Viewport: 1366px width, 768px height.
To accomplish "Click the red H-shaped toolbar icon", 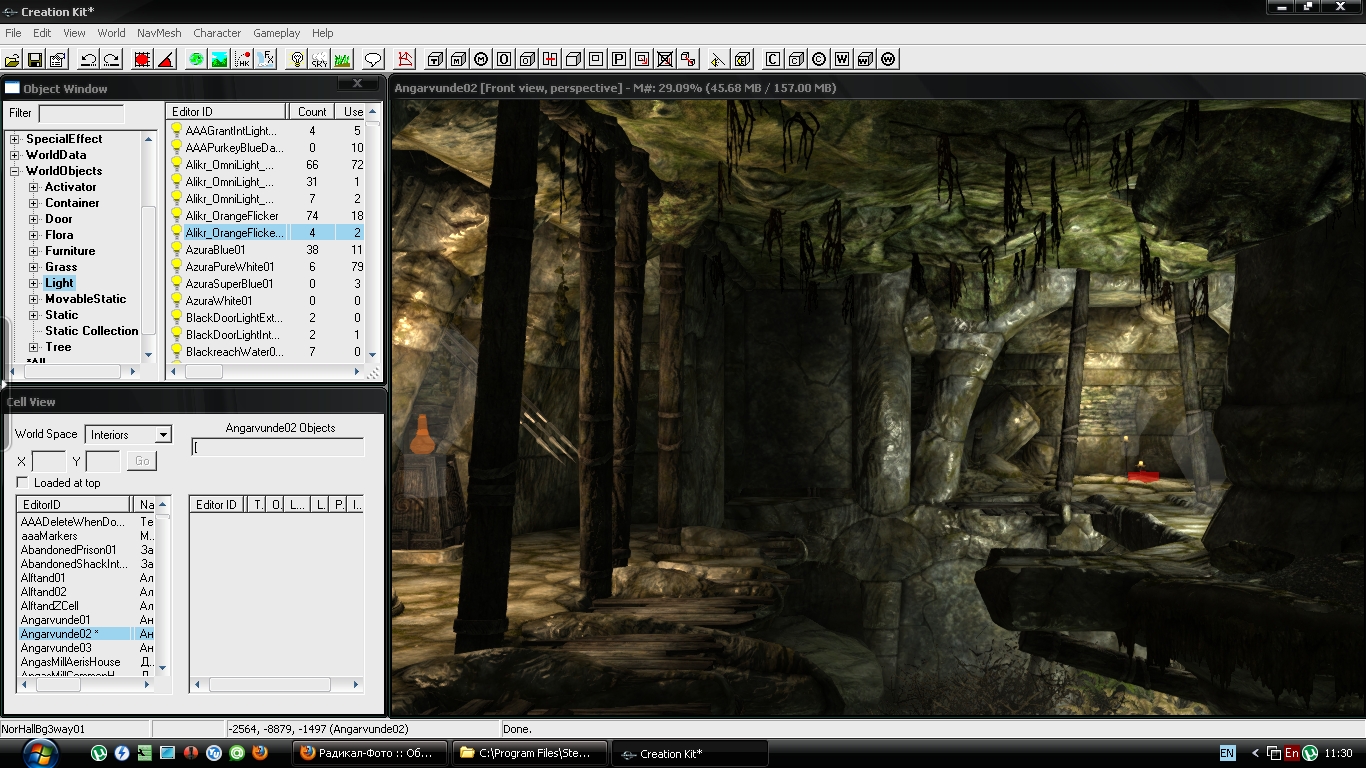I will (x=550, y=59).
